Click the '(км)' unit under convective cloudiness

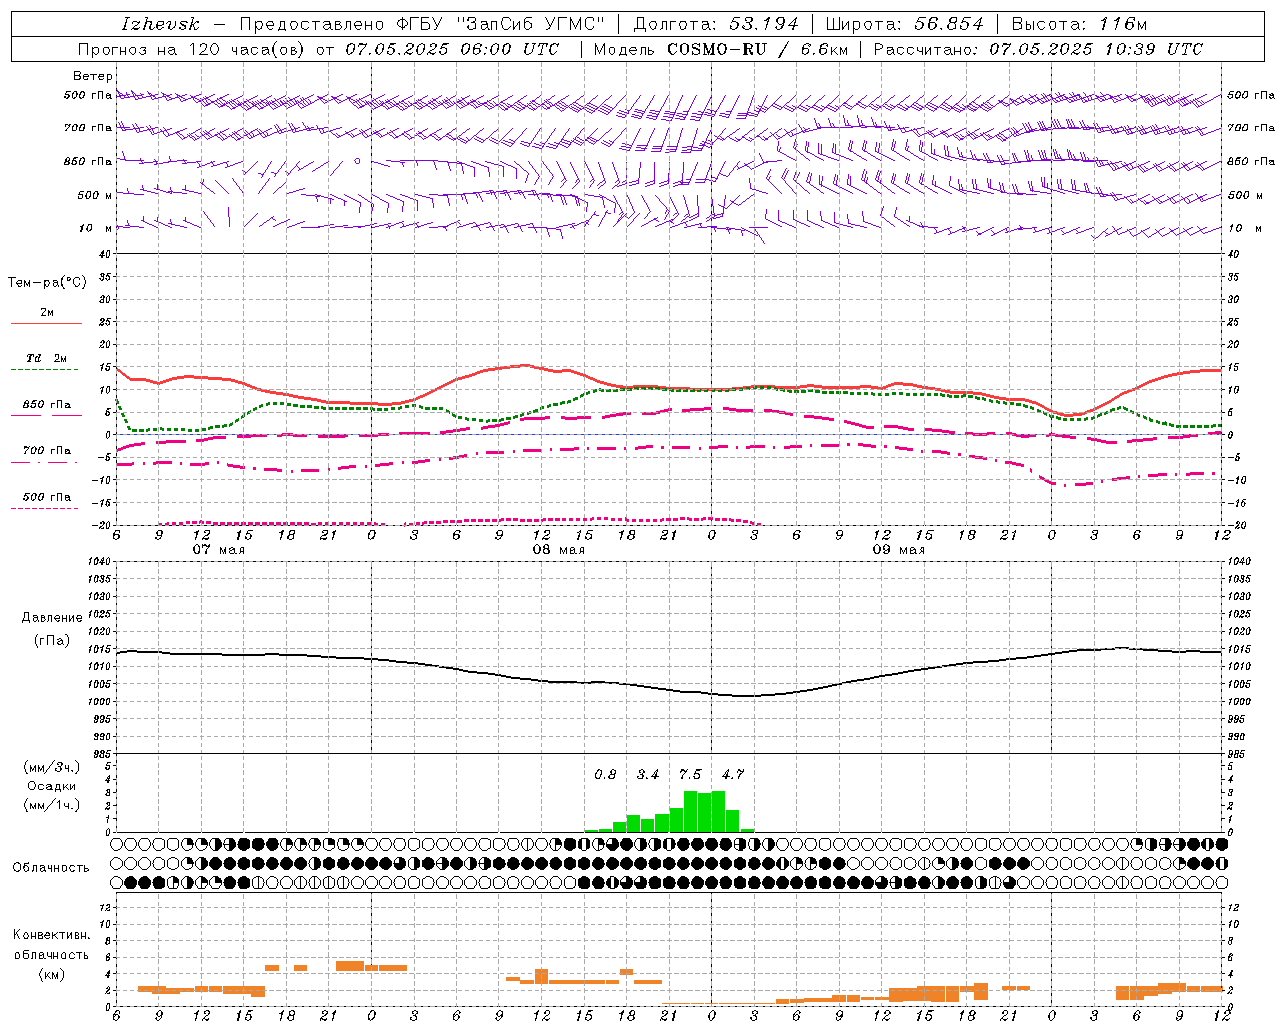(51, 974)
